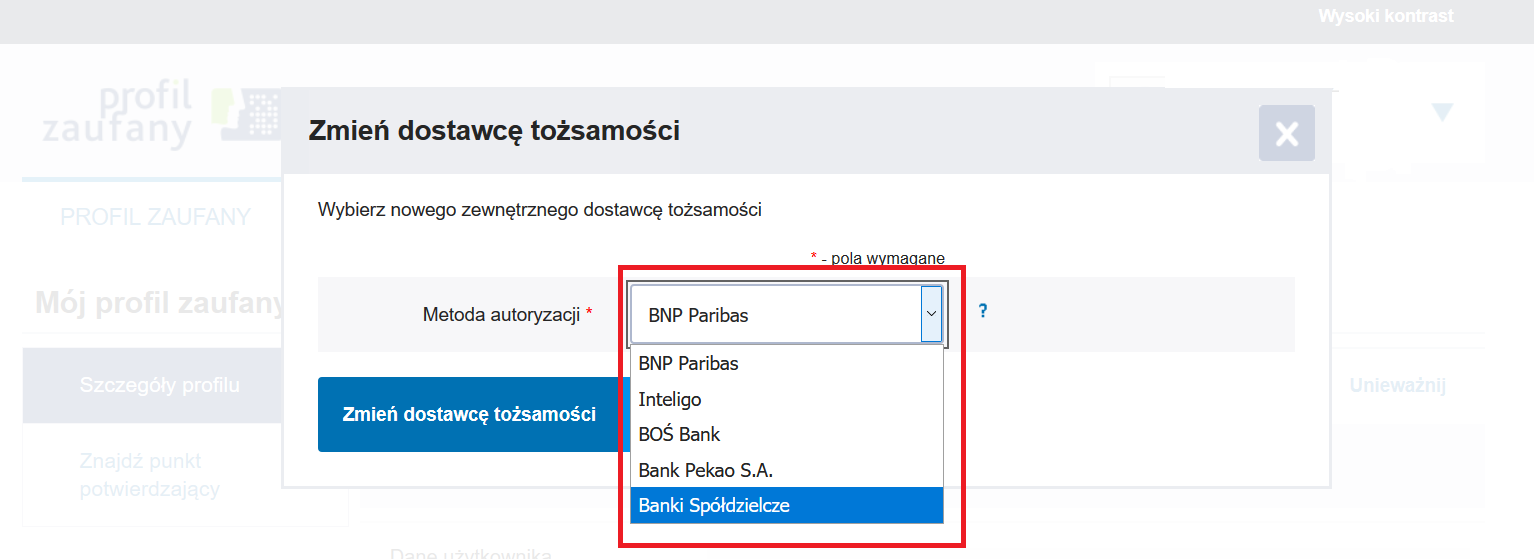Viewport: 1534px width, 559px height.
Task: Select BNP Paribas from the list
Action: pos(786,363)
